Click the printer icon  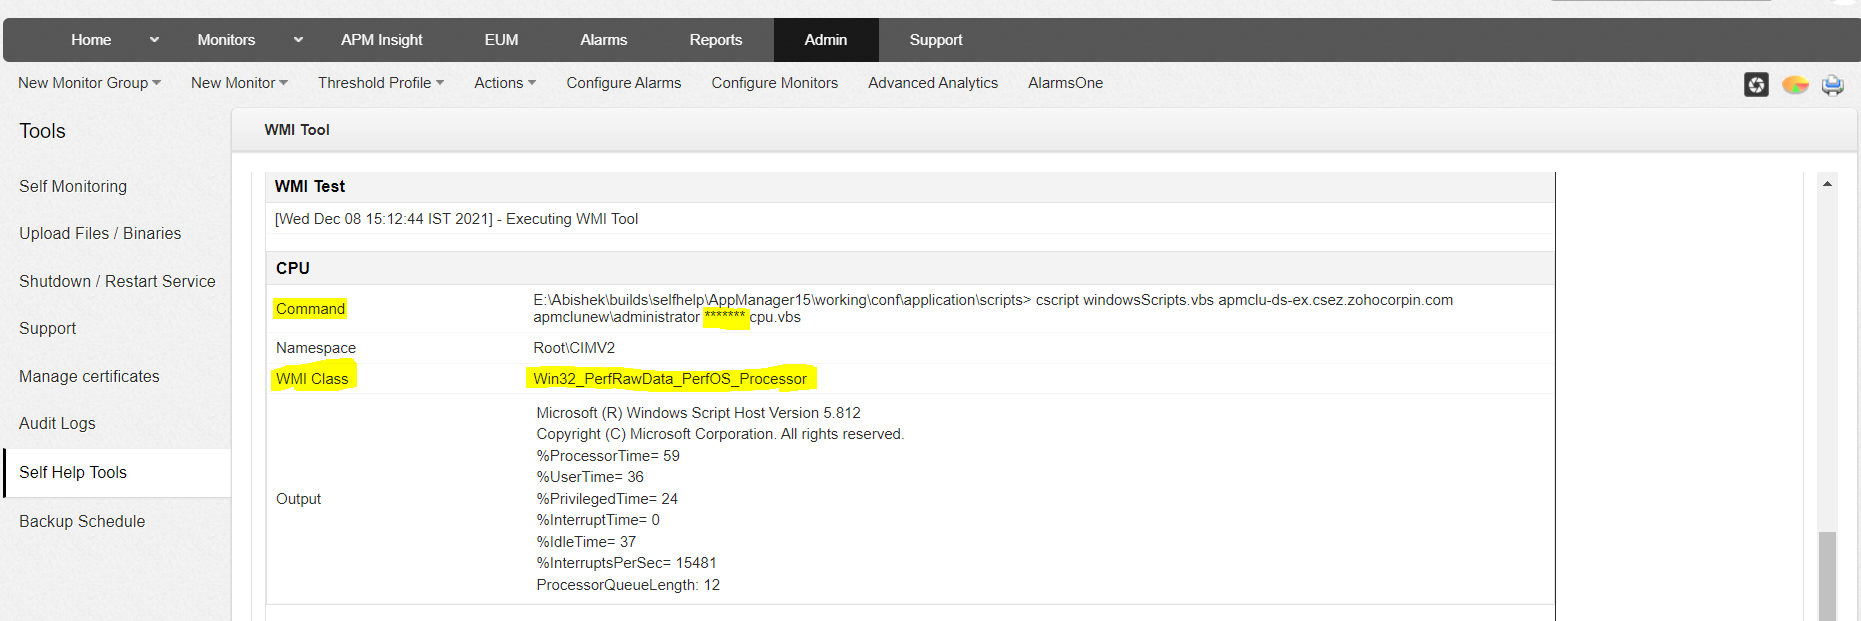[1832, 85]
